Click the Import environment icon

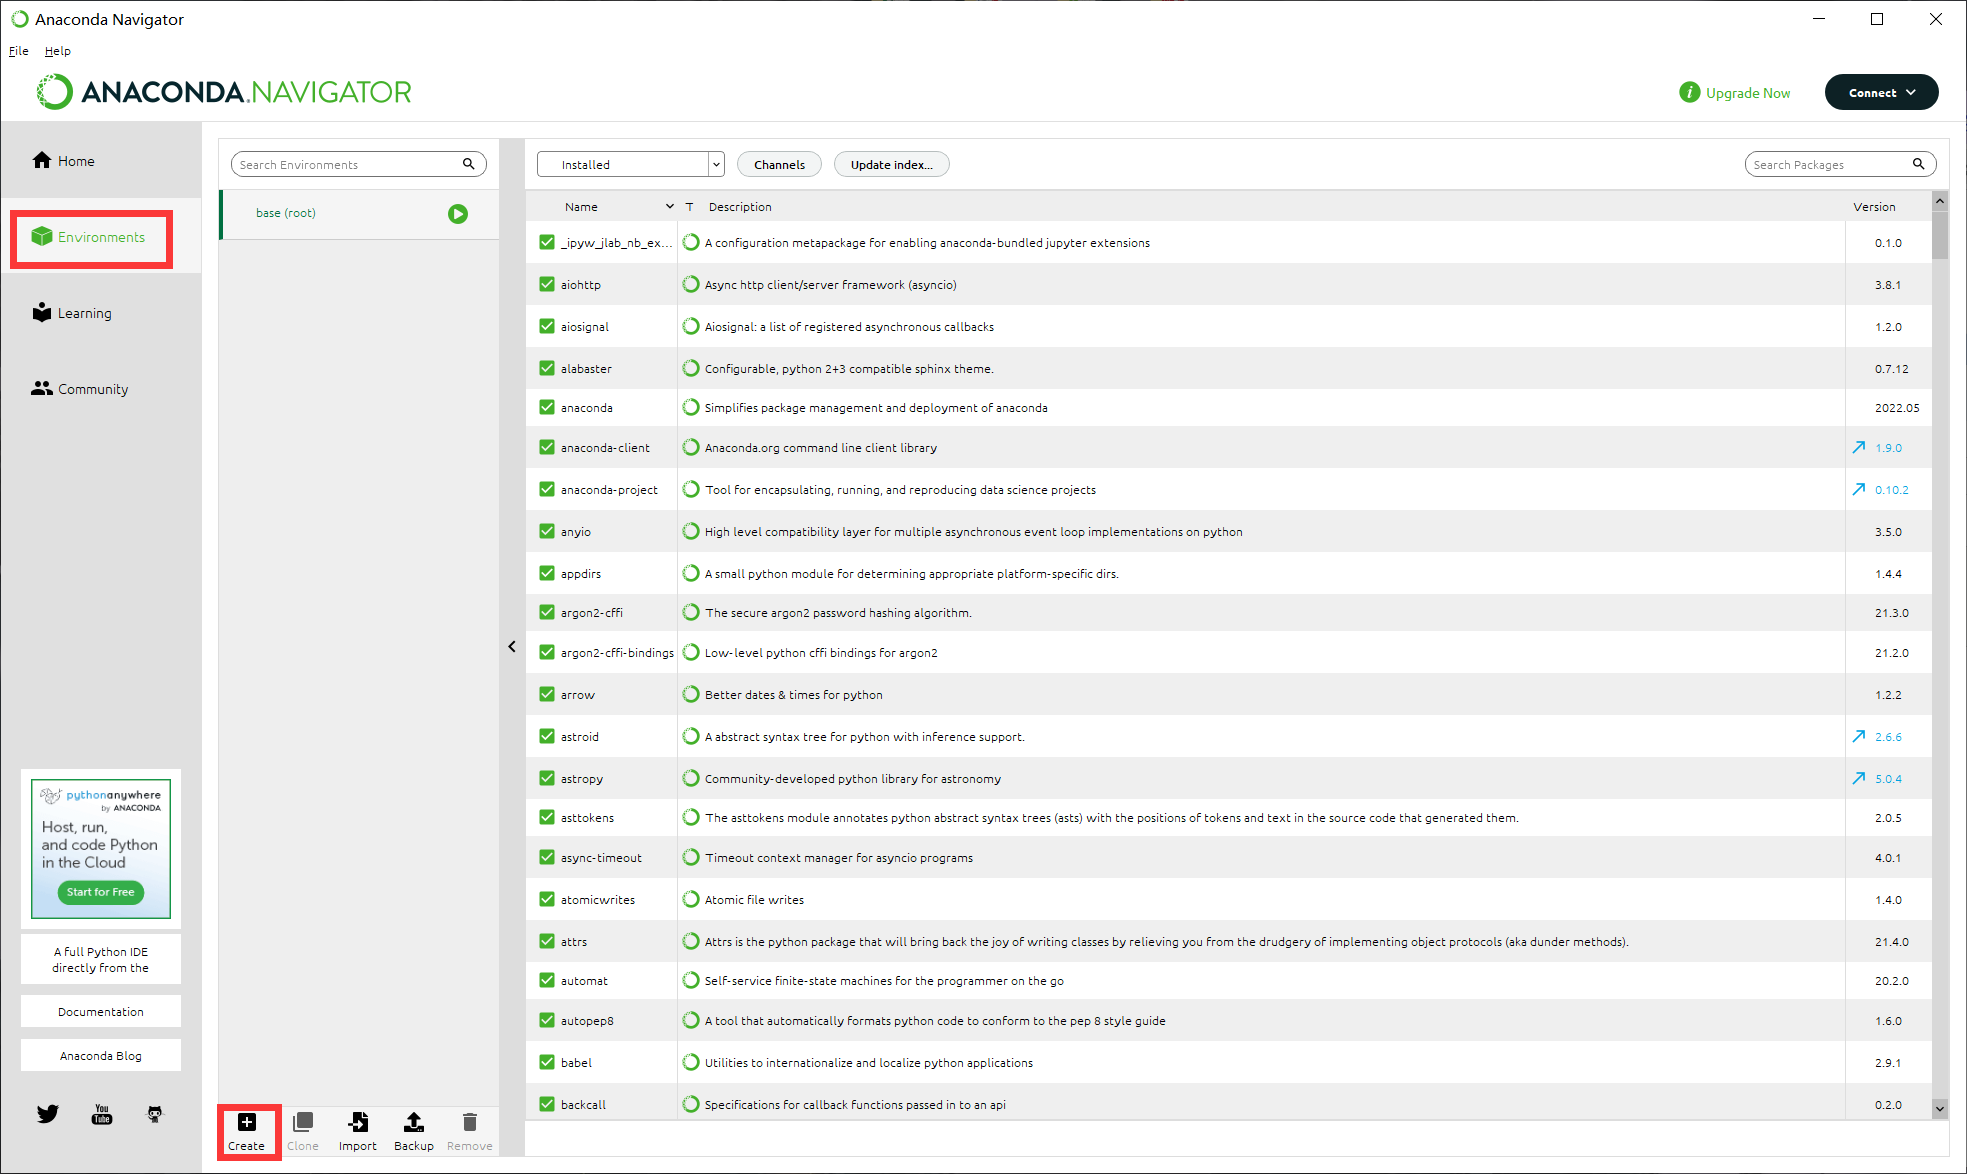coord(358,1122)
